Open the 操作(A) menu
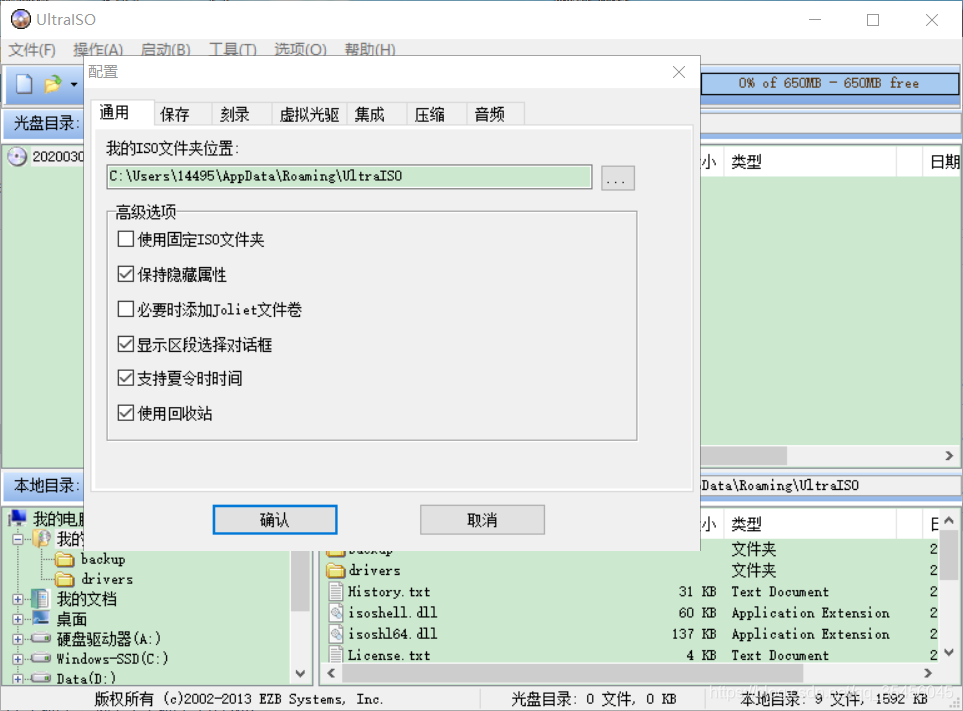 pyautogui.click(x=98, y=50)
